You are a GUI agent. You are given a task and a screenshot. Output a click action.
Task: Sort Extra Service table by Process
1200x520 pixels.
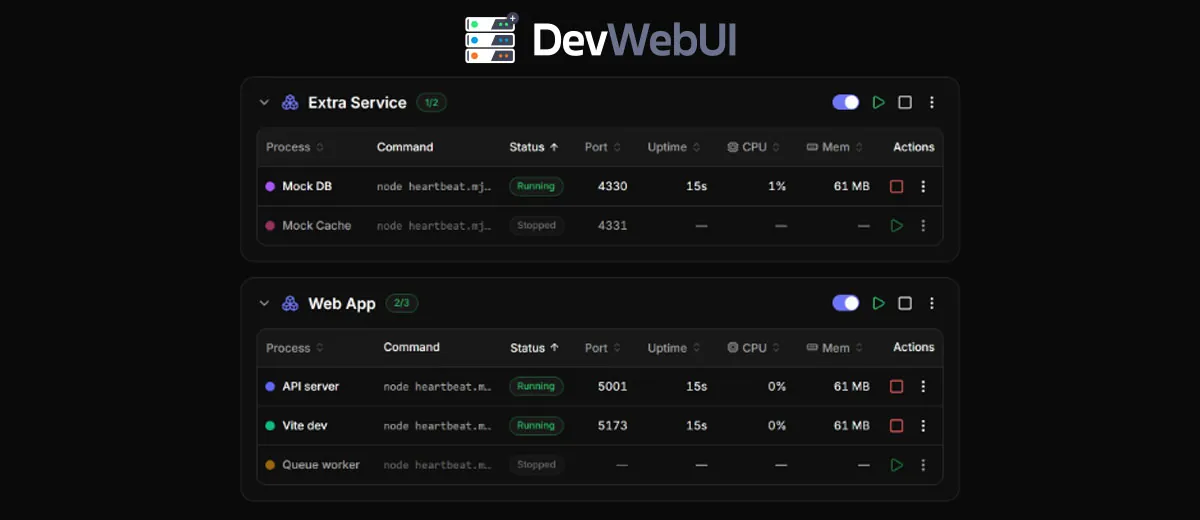coord(295,147)
